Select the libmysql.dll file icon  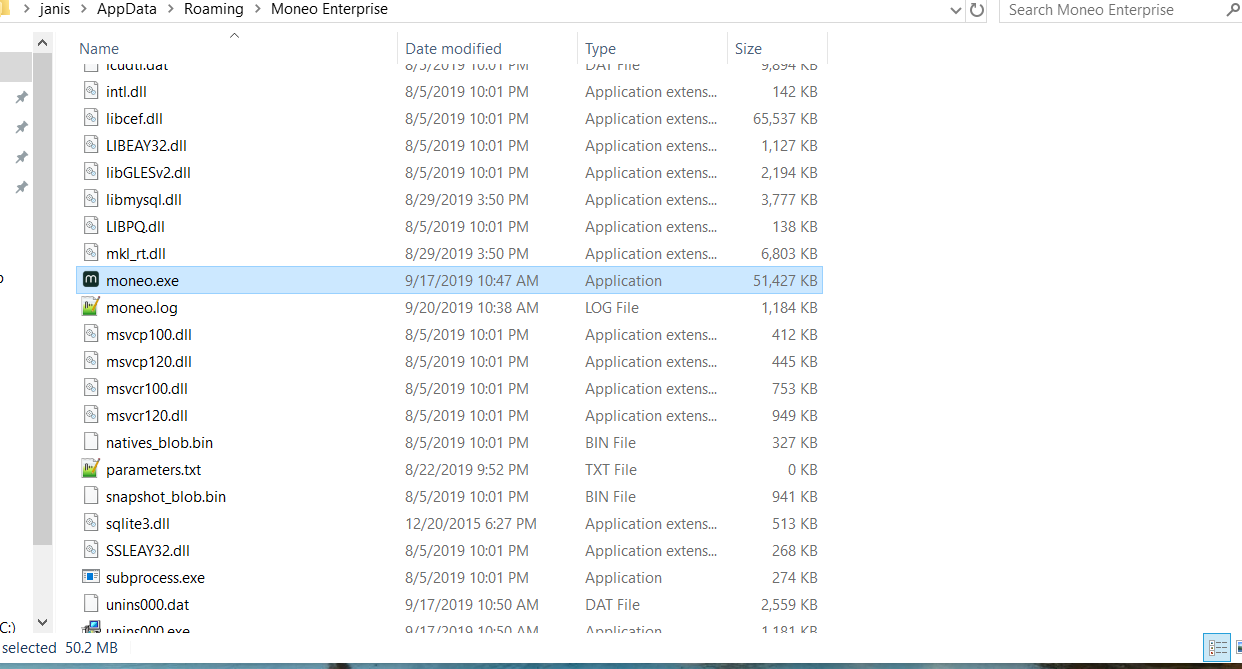pos(91,200)
